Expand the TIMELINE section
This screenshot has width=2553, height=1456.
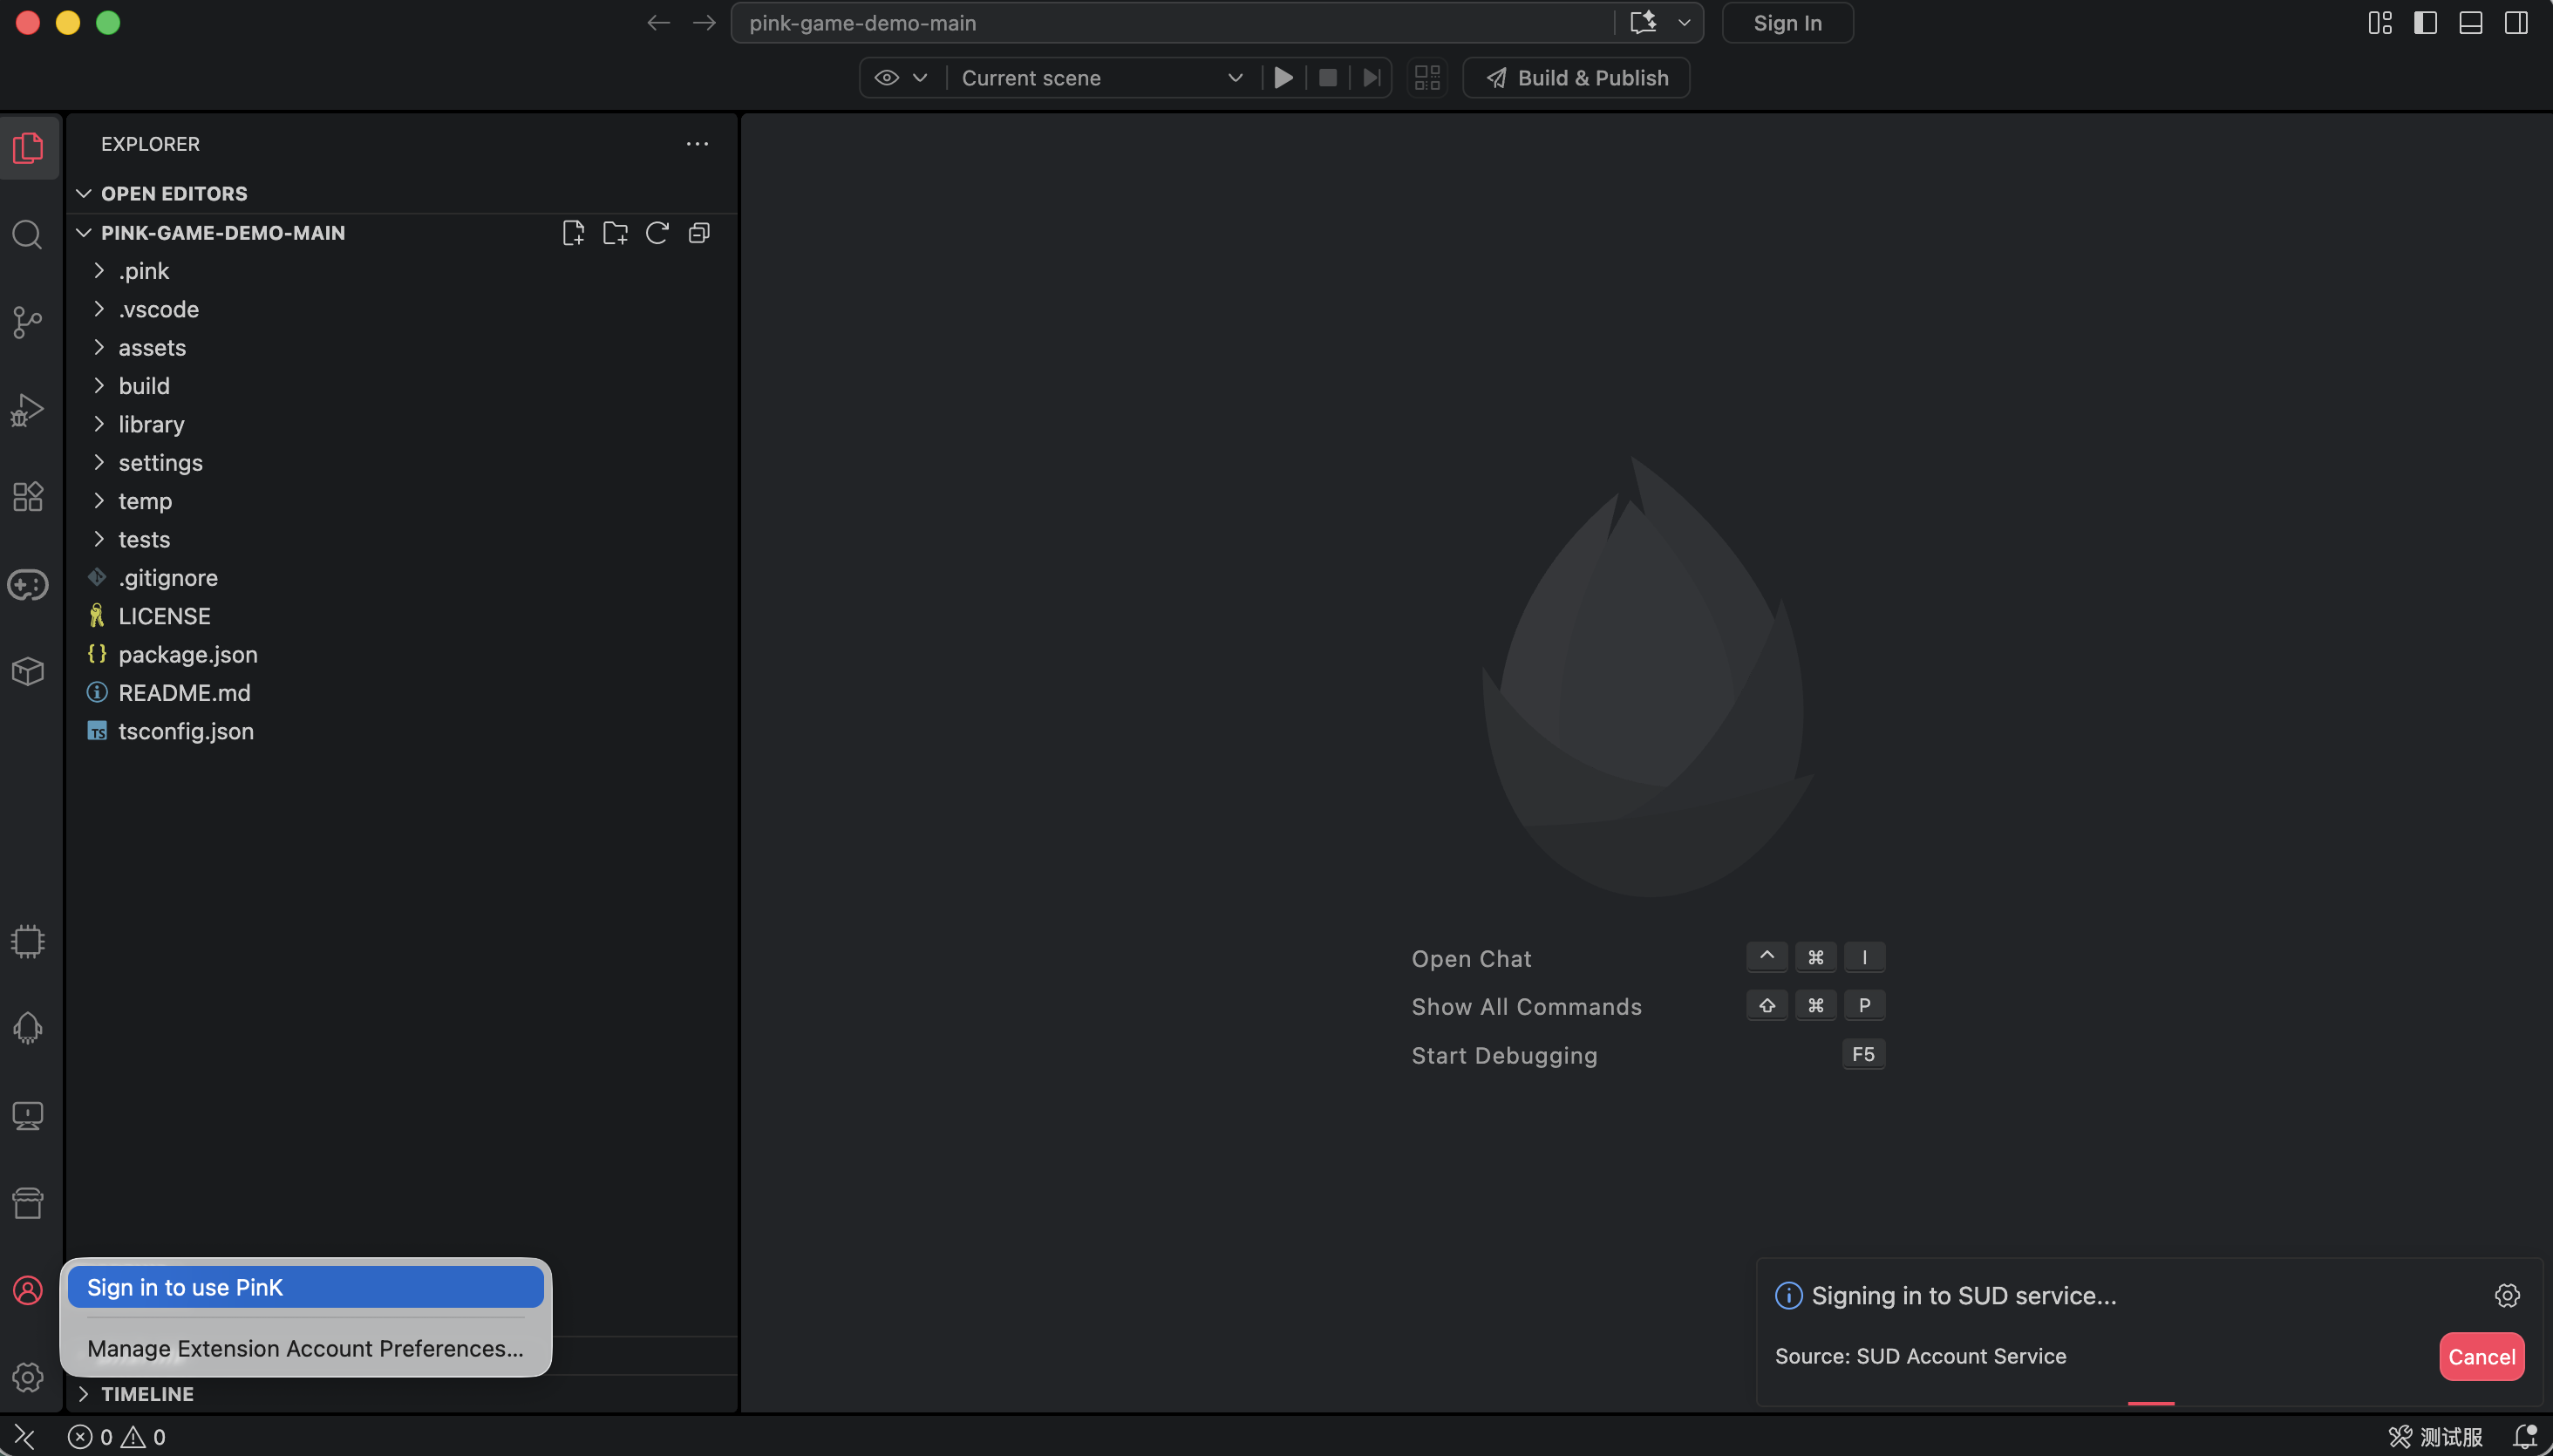point(402,1394)
